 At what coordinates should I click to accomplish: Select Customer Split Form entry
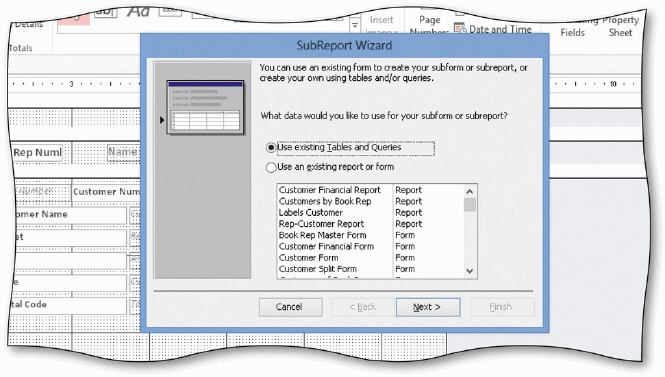pos(318,269)
